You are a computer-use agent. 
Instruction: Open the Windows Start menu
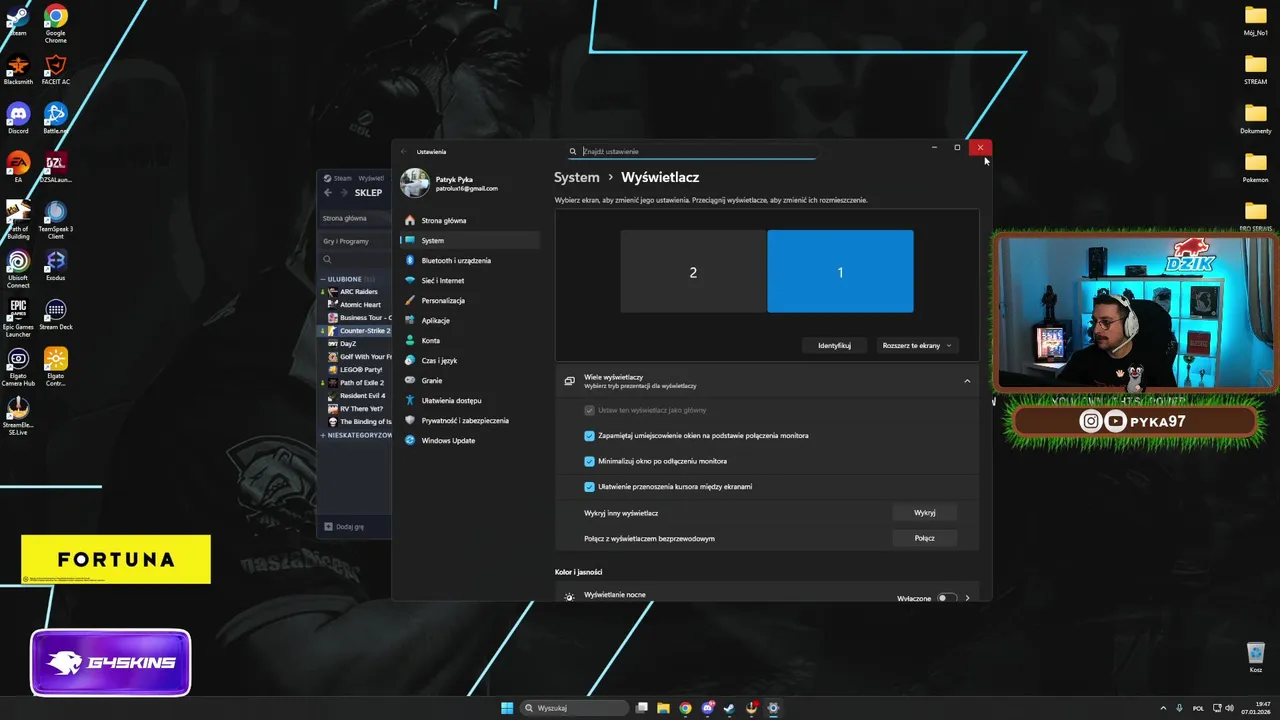pyautogui.click(x=507, y=708)
